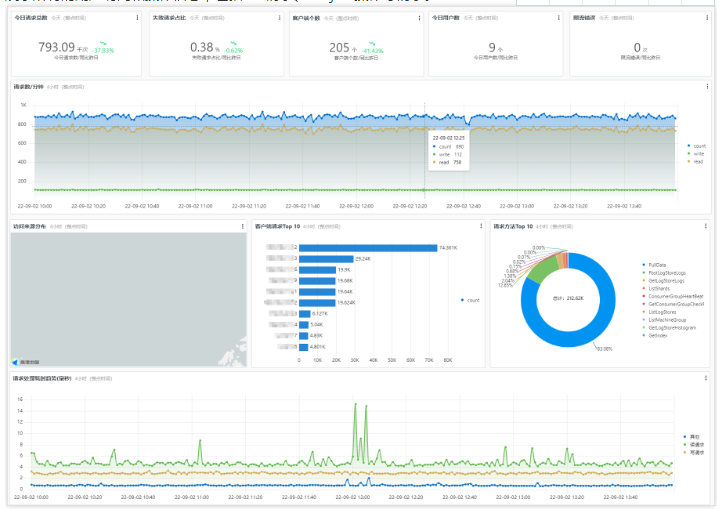The height and width of the screenshot is (510, 722).
Task: Open the 今日请求总数 card's three-dot menu
Action: pos(137,18)
